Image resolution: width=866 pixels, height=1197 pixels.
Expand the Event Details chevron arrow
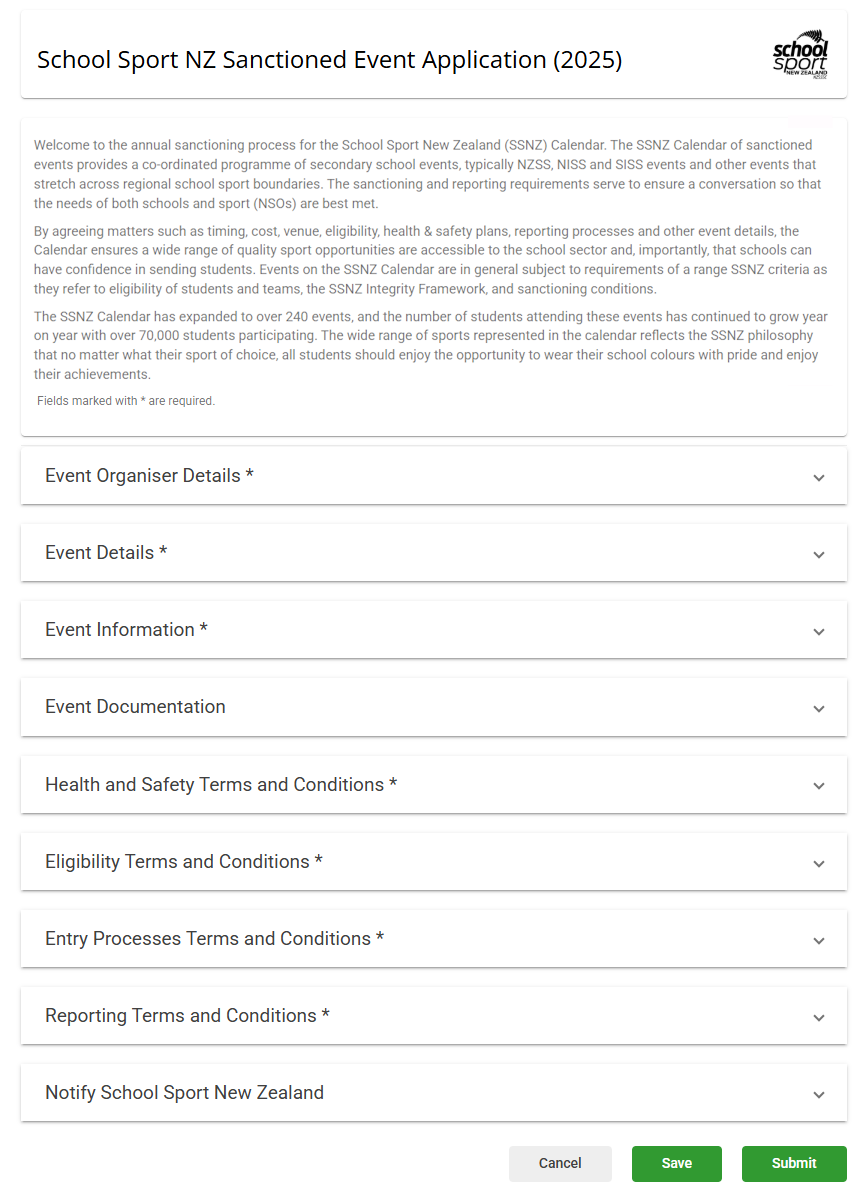[819, 555]
